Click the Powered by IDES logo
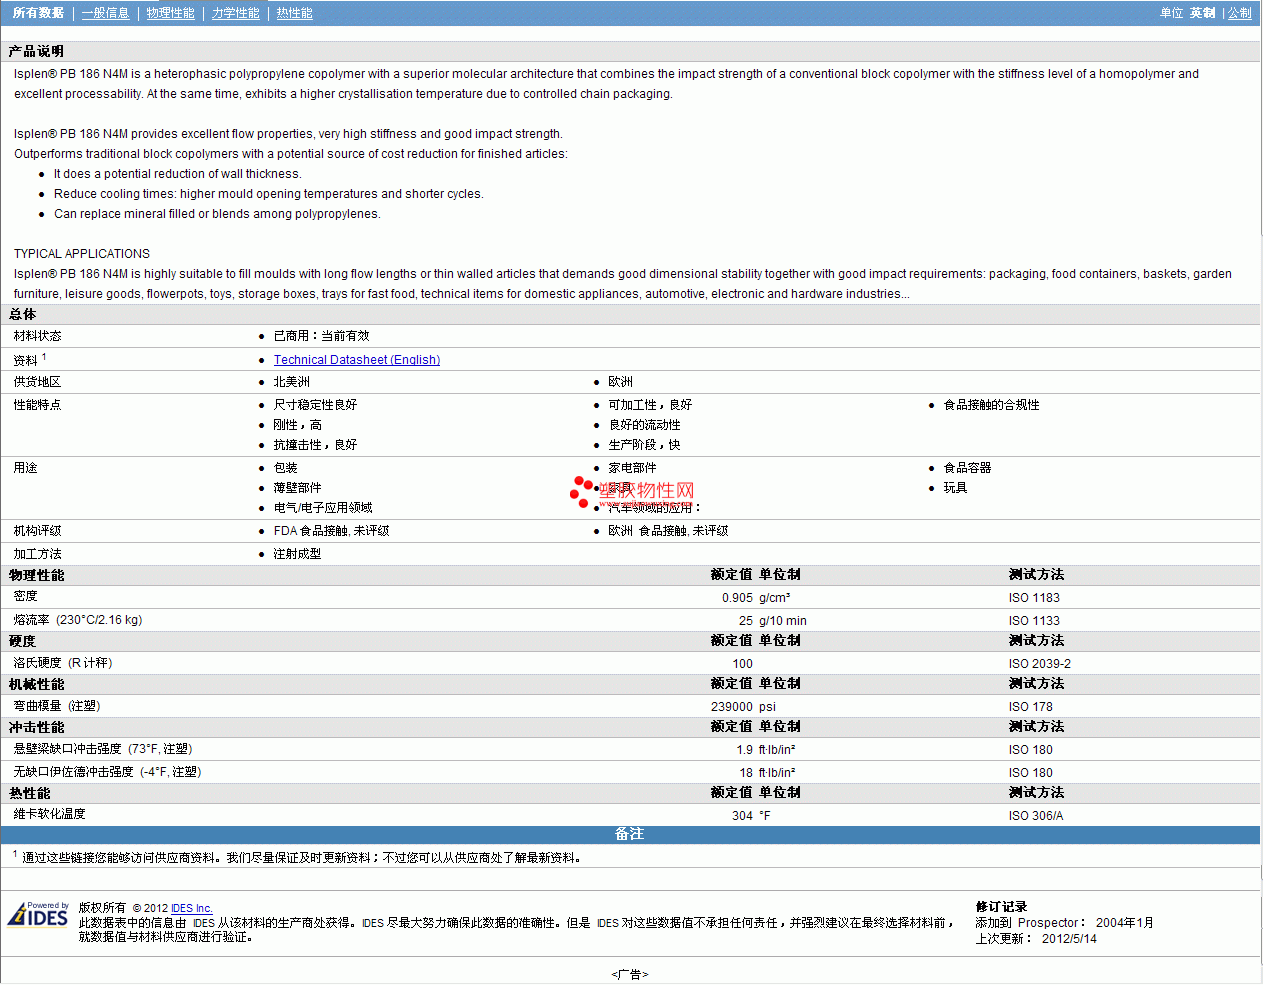The height and width of the screenshot is (985, 1263). (38, 915)
